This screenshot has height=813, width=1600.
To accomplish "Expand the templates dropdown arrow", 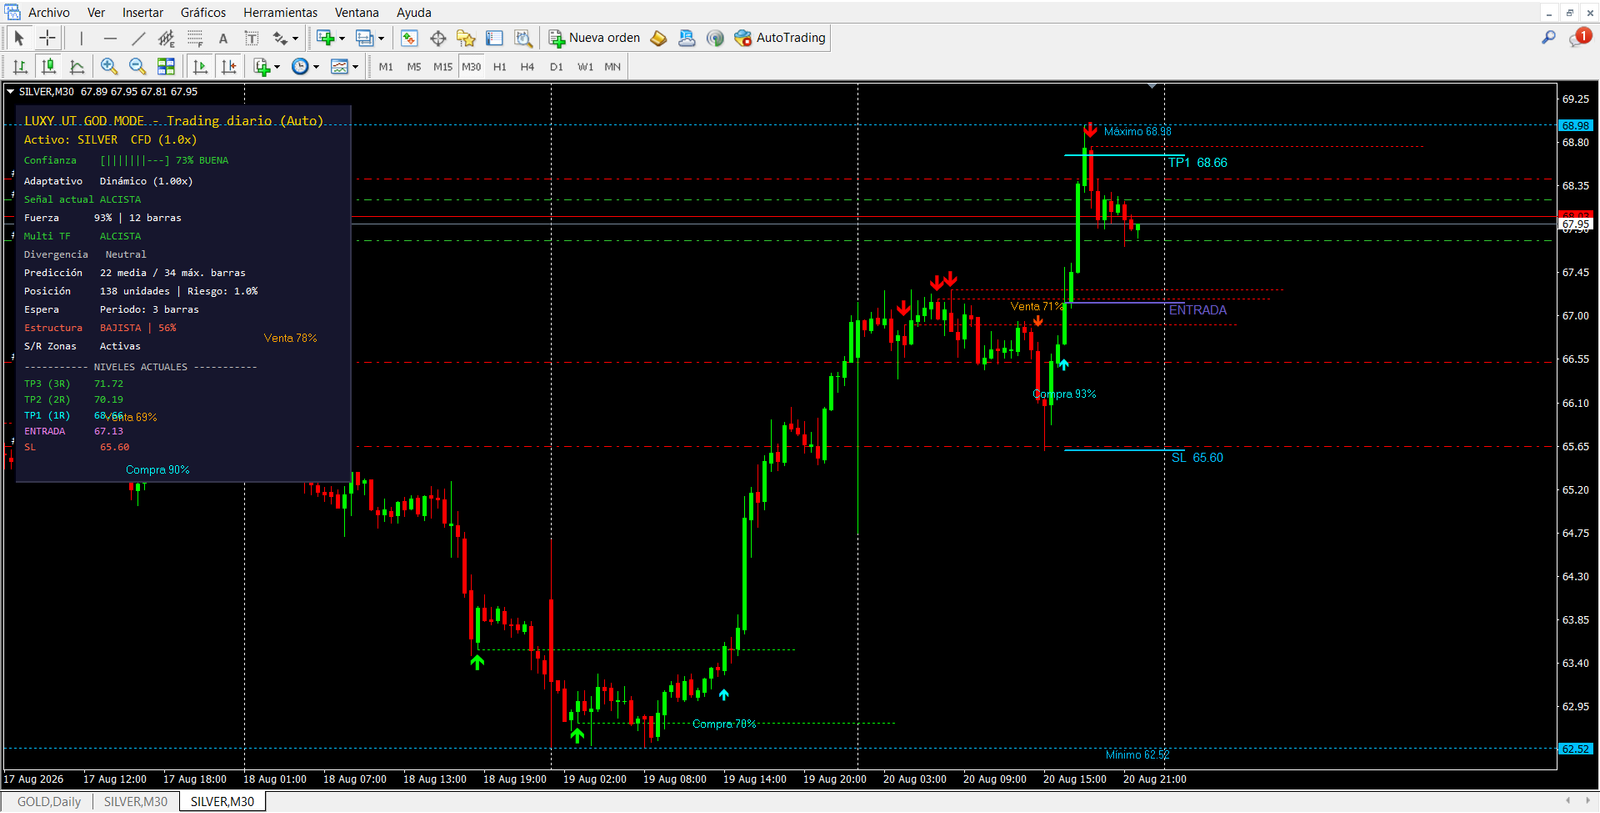I will point(355,67).
